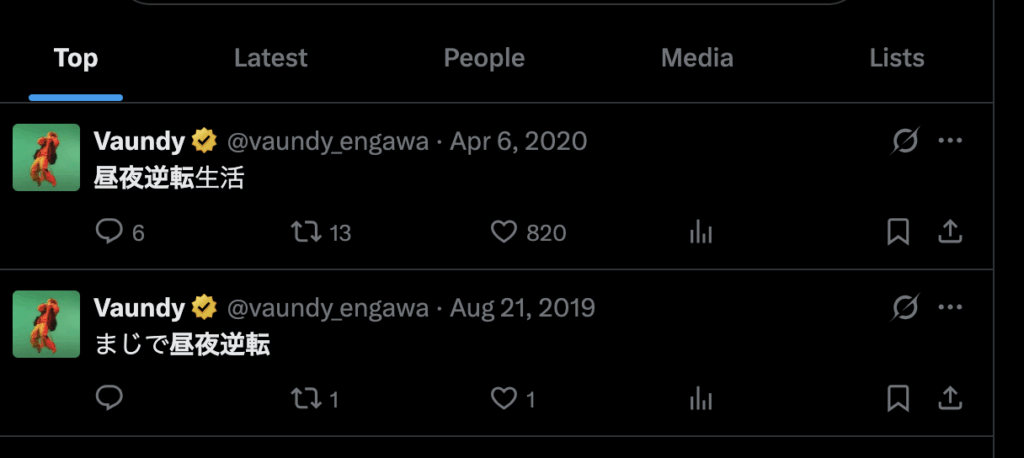Switch to the Latest tab
Screen dimensions: 1024x458
click(270, 58)
